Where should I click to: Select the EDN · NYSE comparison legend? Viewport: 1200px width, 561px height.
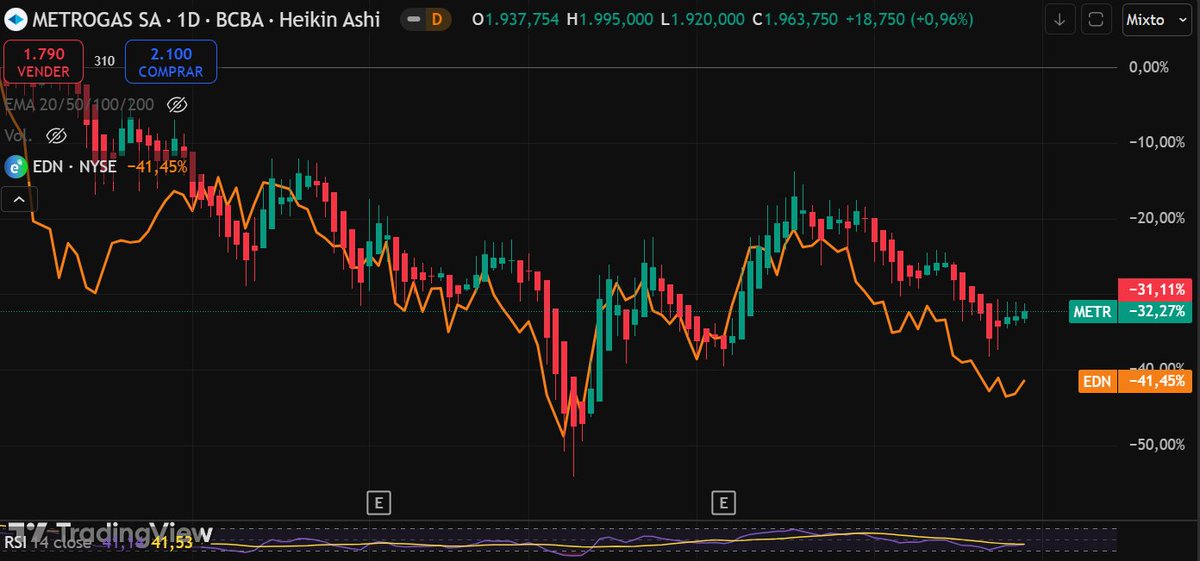(75, 167)
